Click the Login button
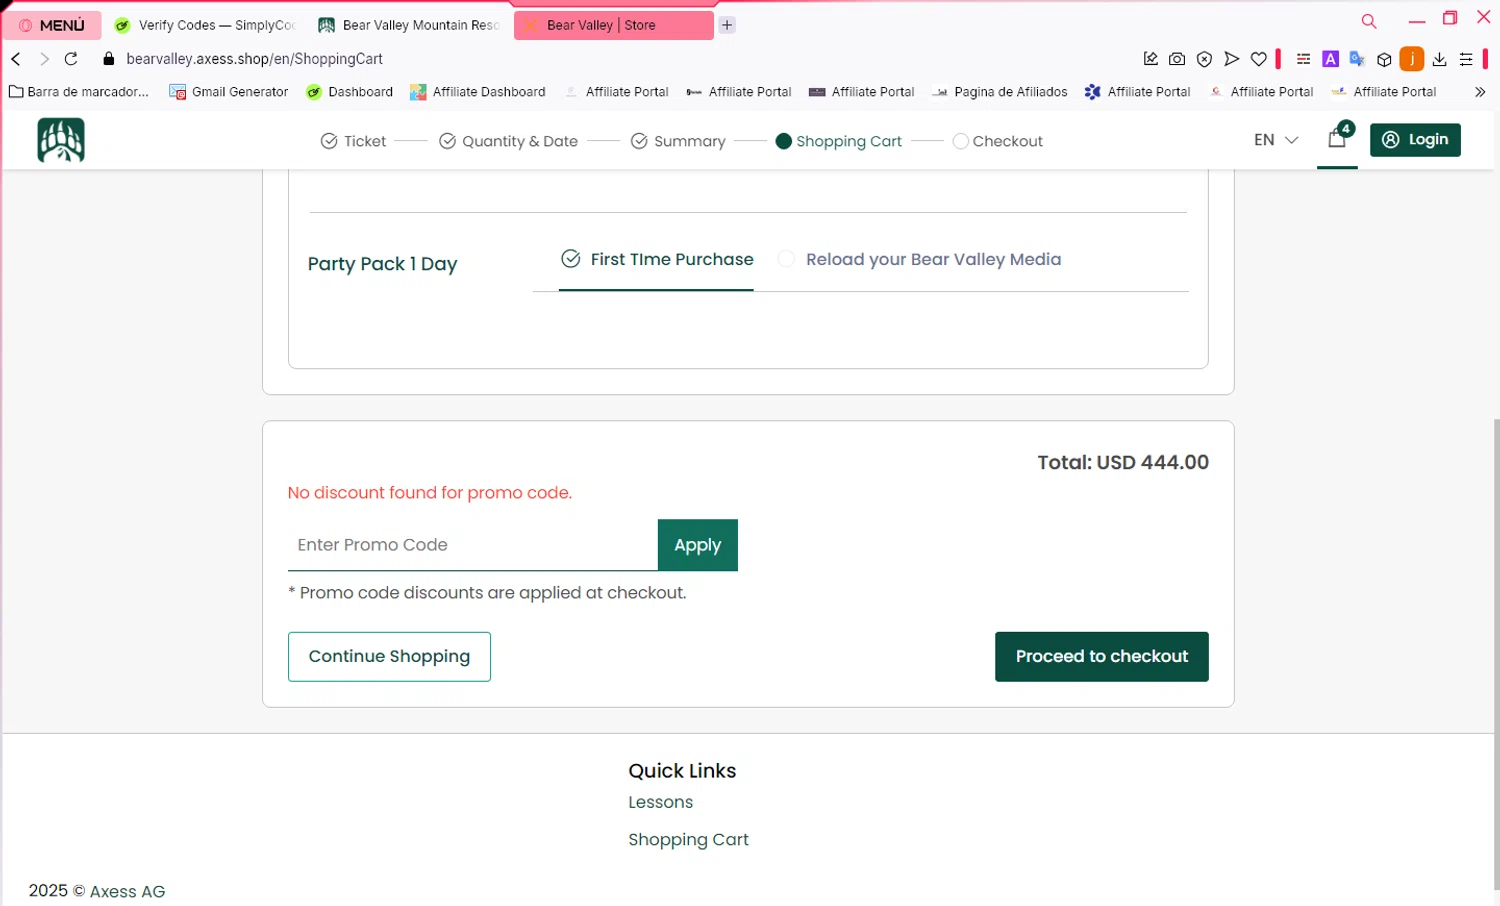 (x=1415, y=140)
